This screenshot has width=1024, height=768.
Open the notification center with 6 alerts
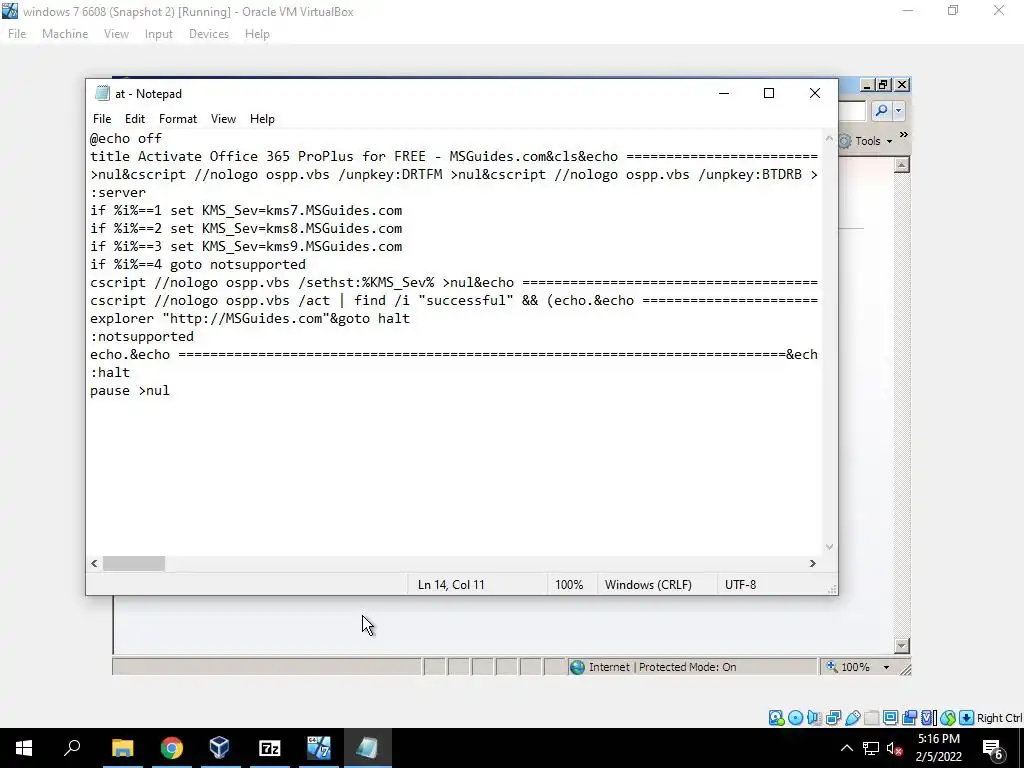(x=993, y=749)
